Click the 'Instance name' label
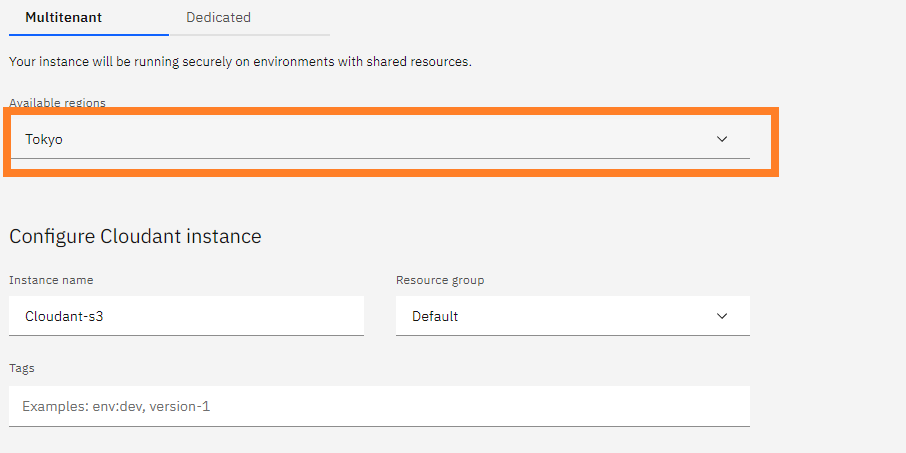The height and width of the screenshot is (453, 906). pyautogui.click(x=51, y=280)
